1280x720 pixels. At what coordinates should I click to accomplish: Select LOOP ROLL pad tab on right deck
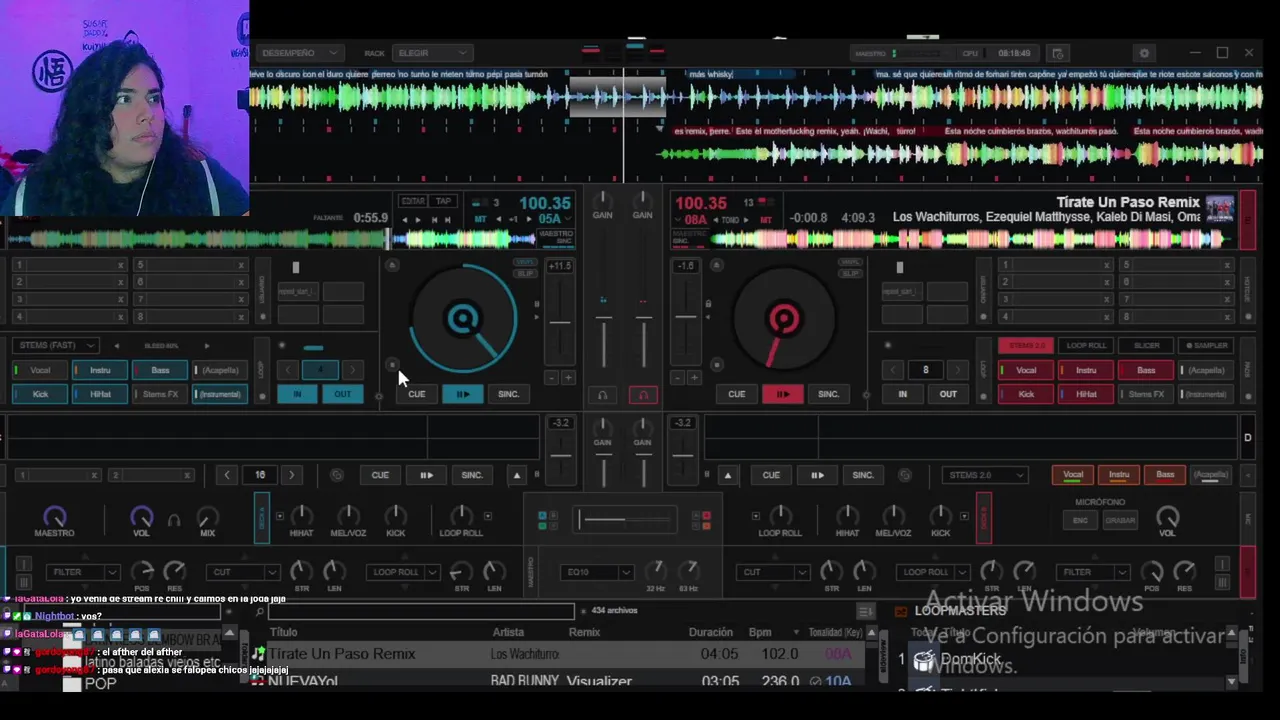point(1086,345)
